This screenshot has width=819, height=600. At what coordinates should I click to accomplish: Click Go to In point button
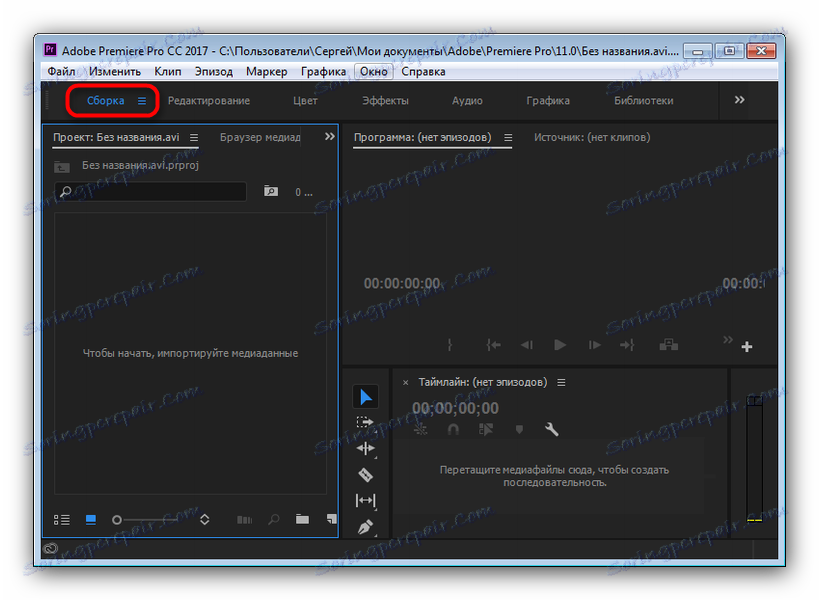coord(493,345)
